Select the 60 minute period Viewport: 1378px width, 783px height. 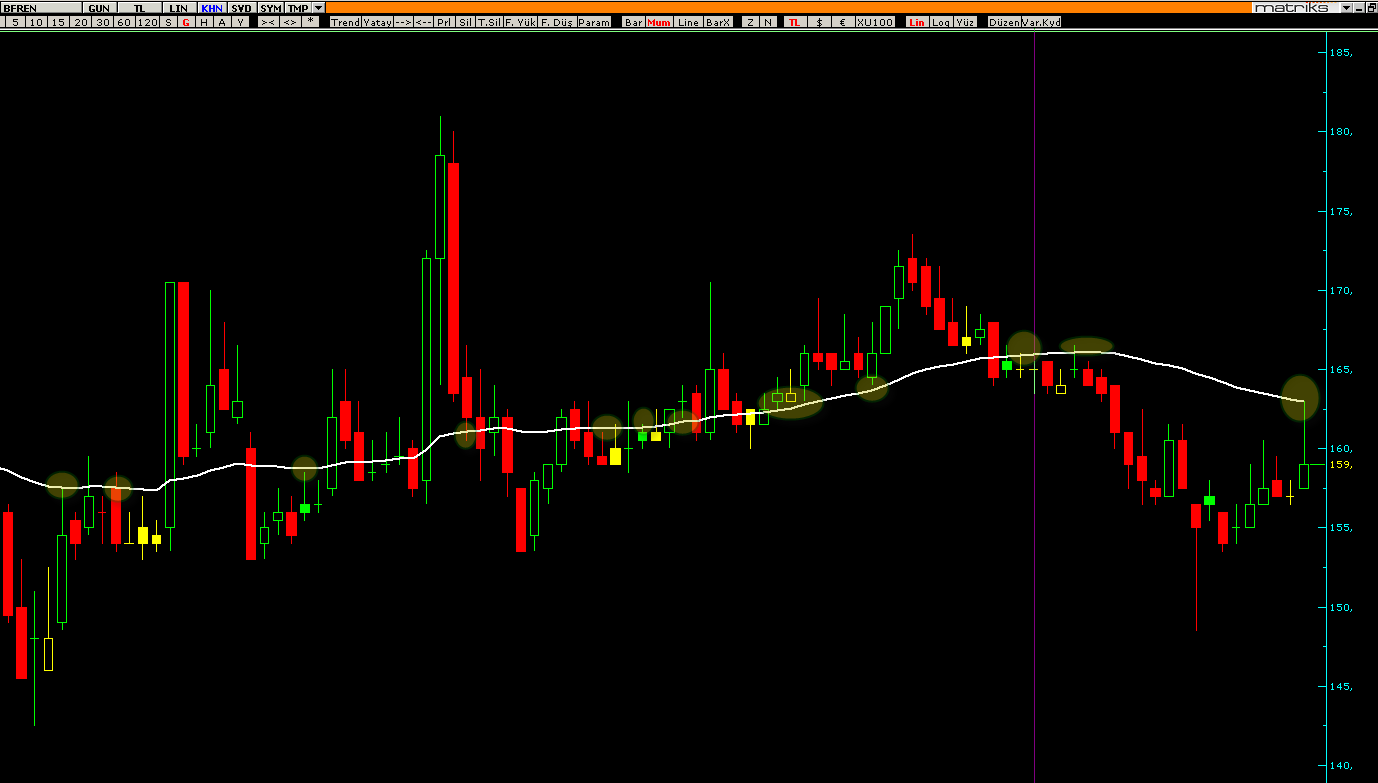(x=123, y=22)
